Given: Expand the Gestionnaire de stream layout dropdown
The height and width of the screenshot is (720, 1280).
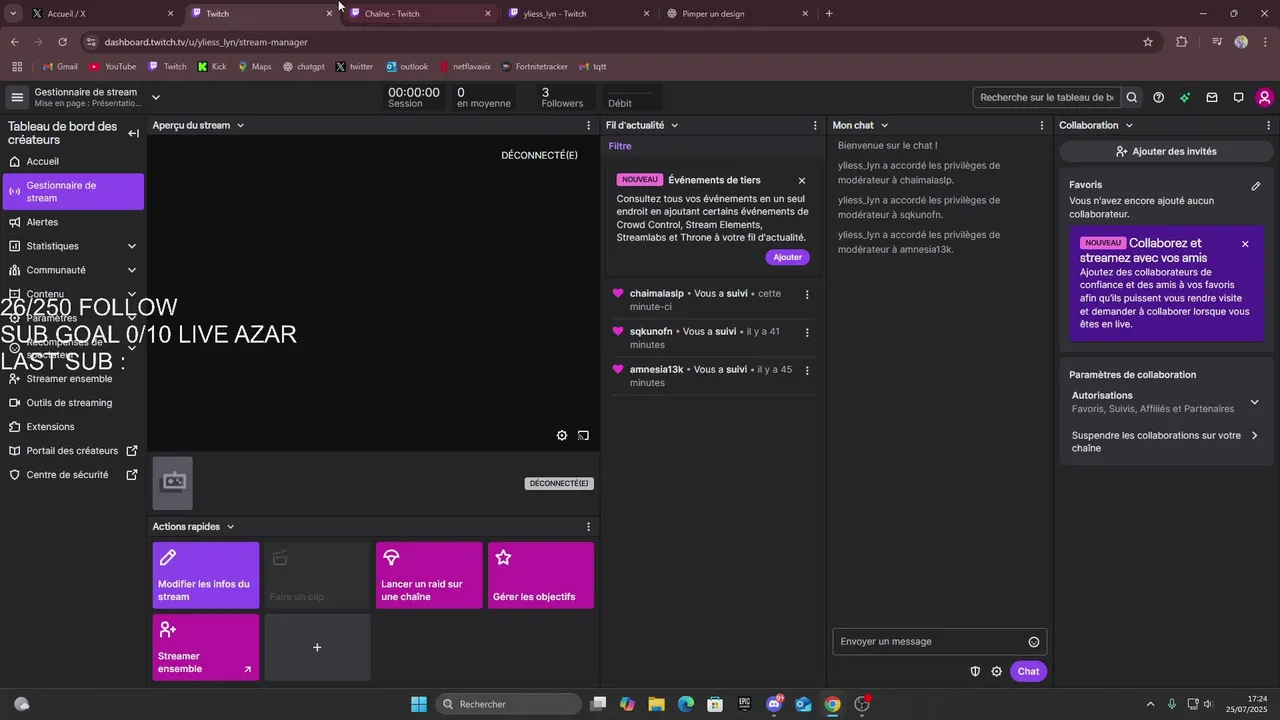Looking at the screenshot, I should click(156, 97).
